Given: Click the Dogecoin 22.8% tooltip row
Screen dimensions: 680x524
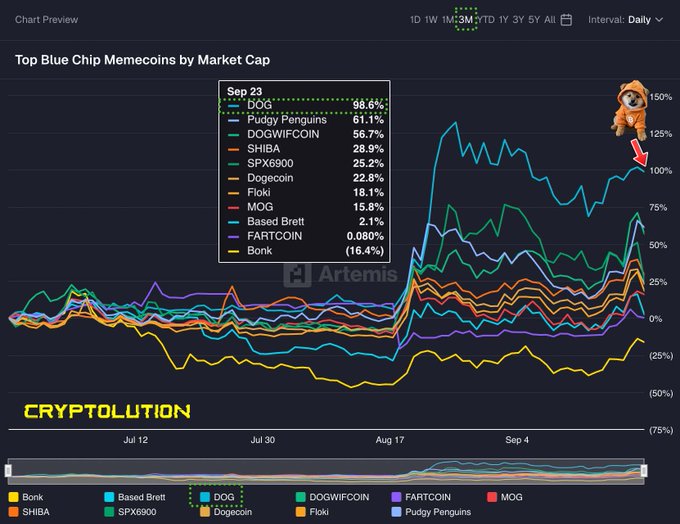Looking at the screenshot, I should point(305,178).
